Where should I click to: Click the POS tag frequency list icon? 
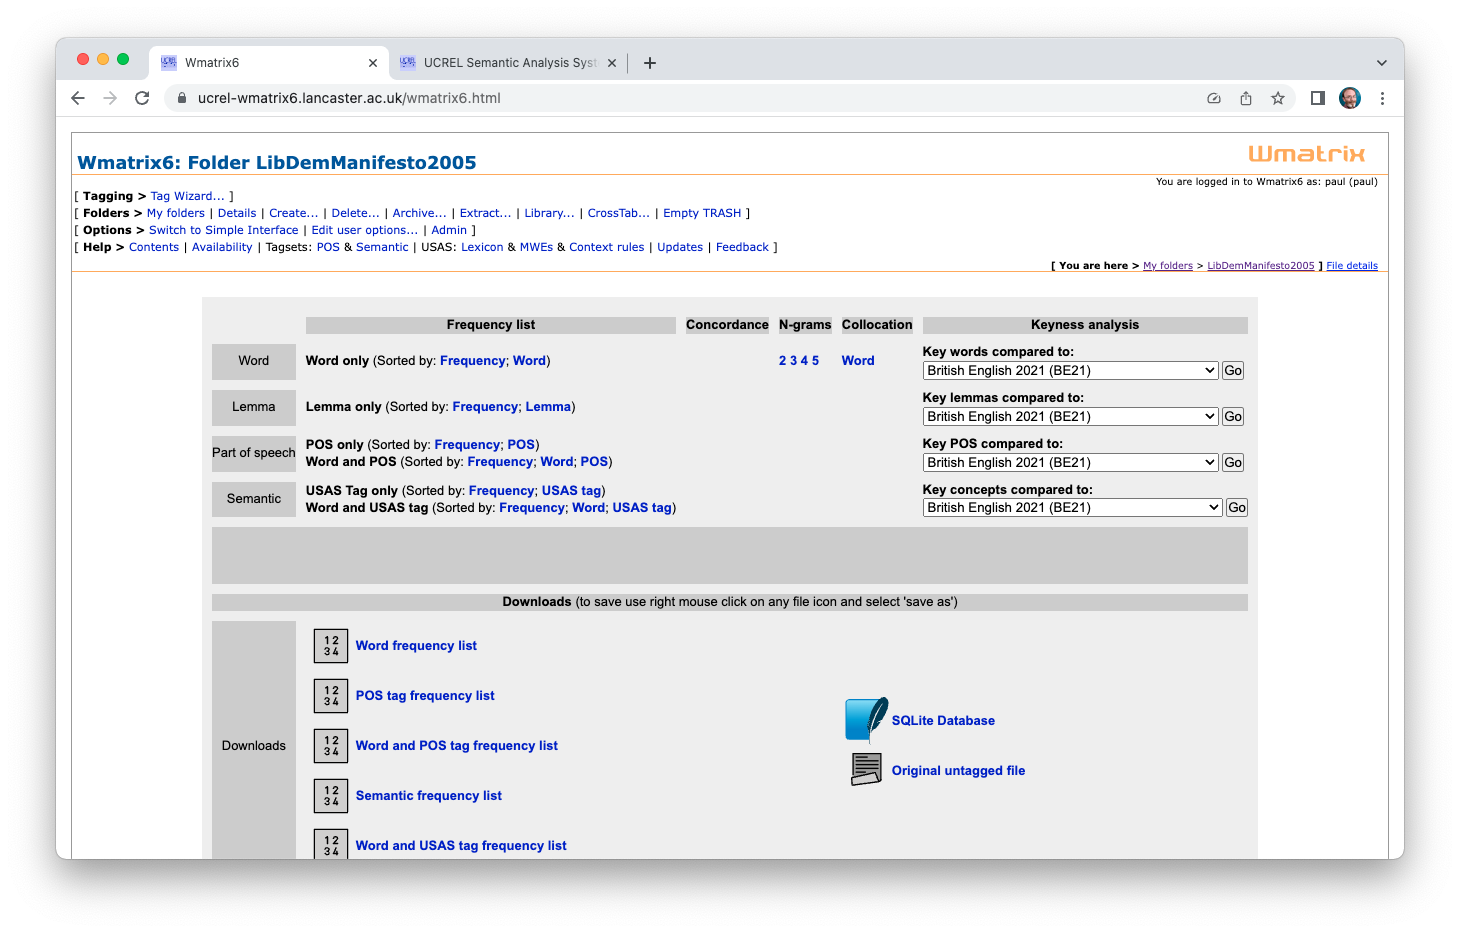(x=331, y=696)
